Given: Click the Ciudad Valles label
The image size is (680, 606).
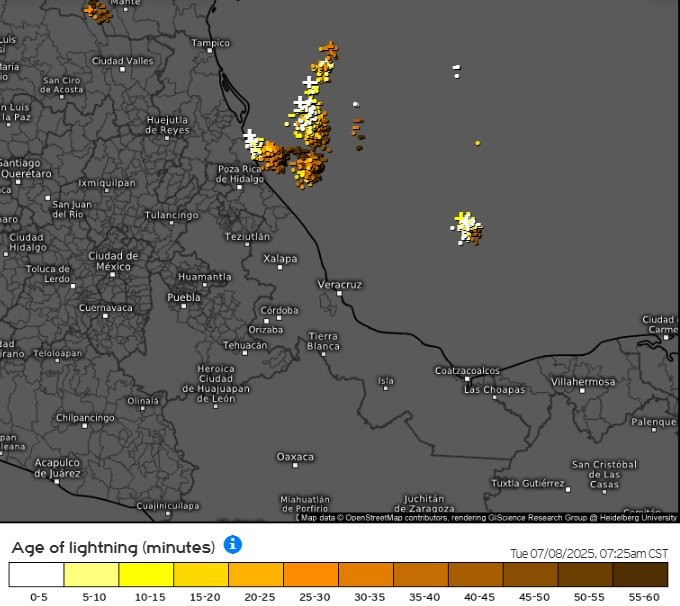Looking at the screenshot, I should point(123,61).
